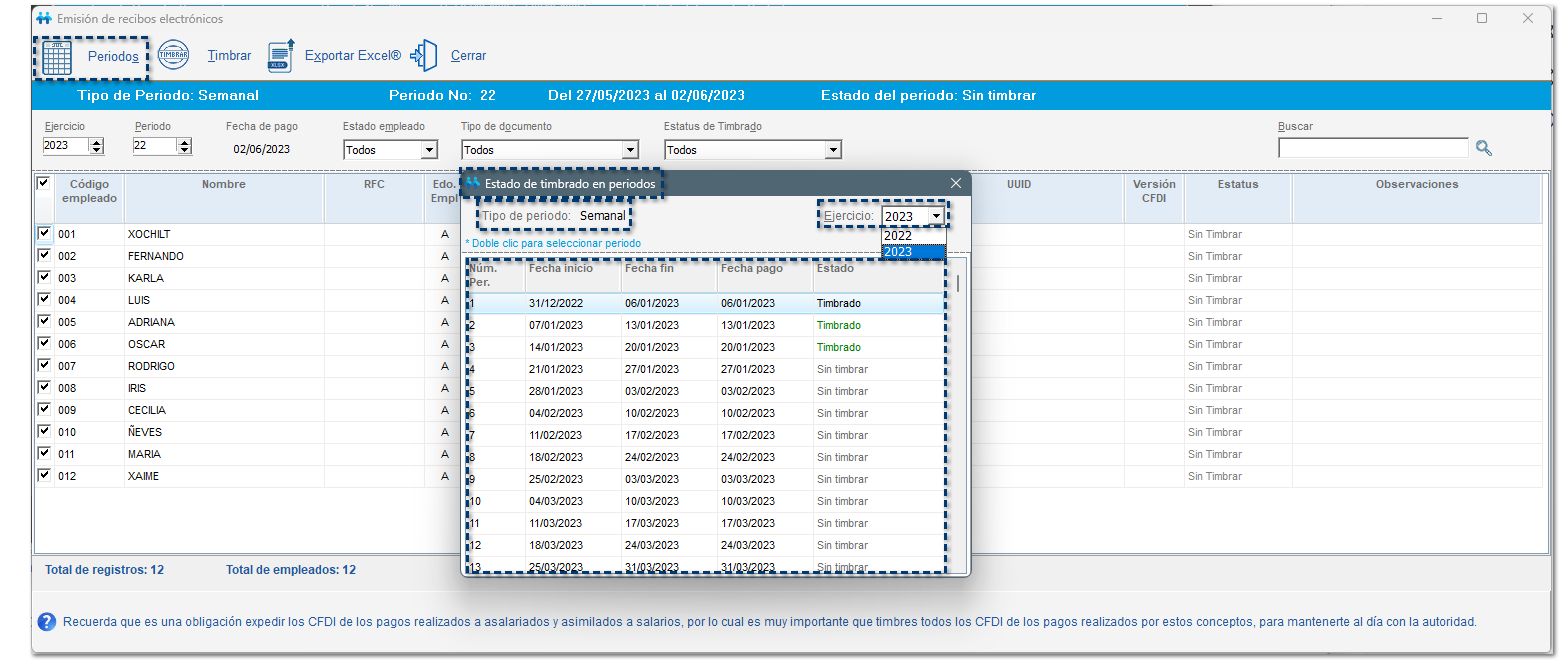Open the Estado empleado dropdown
Screen dimensions: 1562x663
tap(429, 150)
